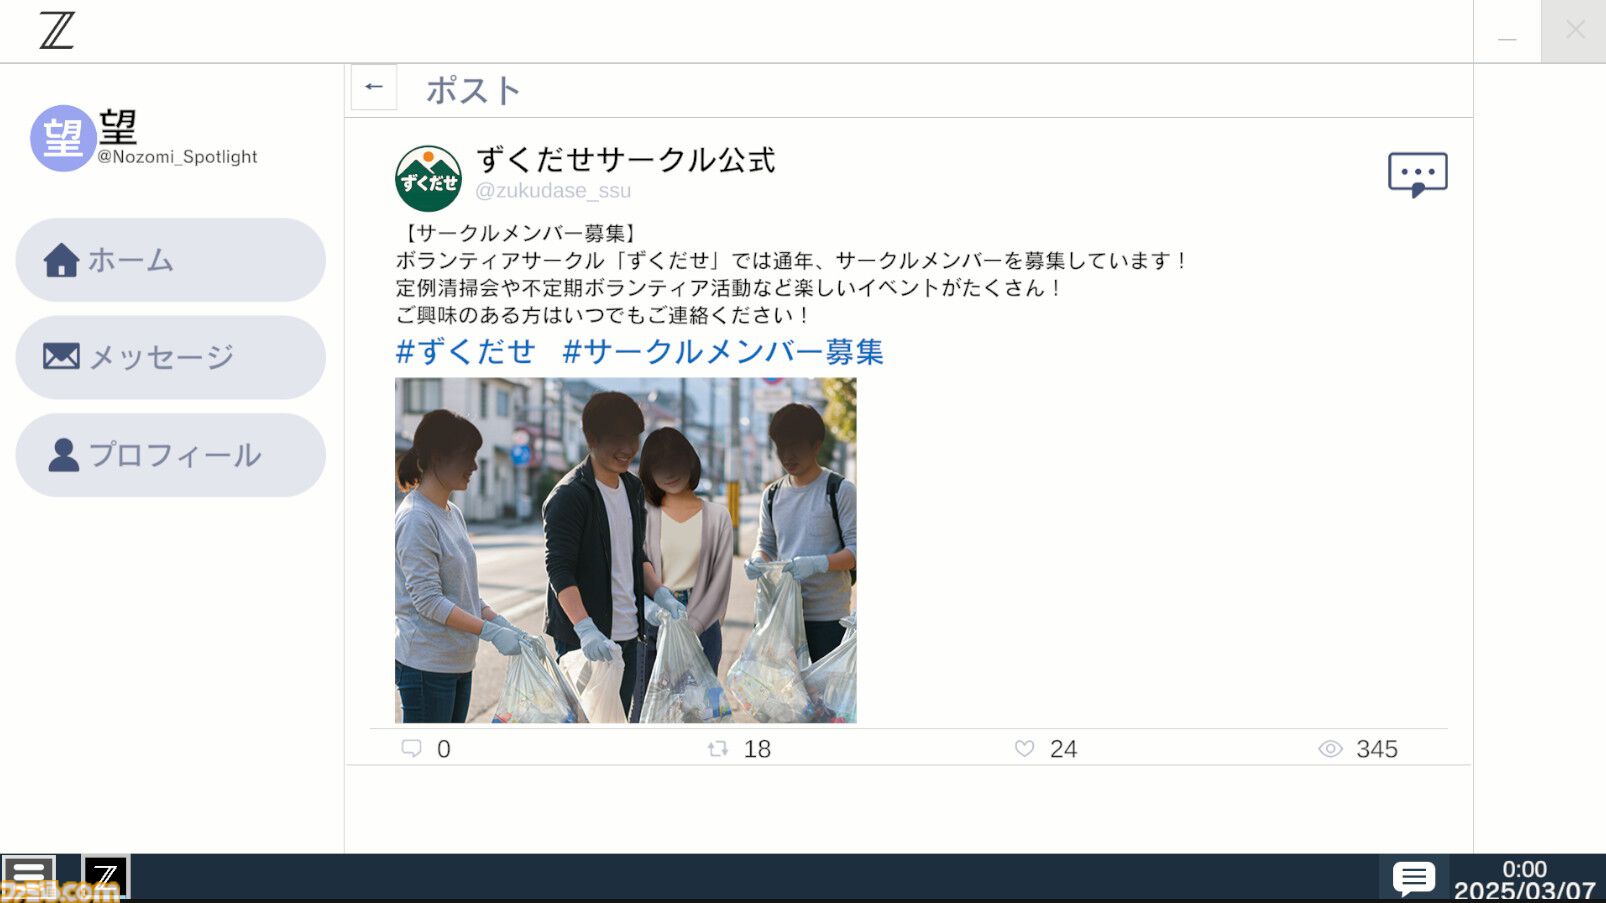Go back with the arrow button beside ポスト

(374, 87)
